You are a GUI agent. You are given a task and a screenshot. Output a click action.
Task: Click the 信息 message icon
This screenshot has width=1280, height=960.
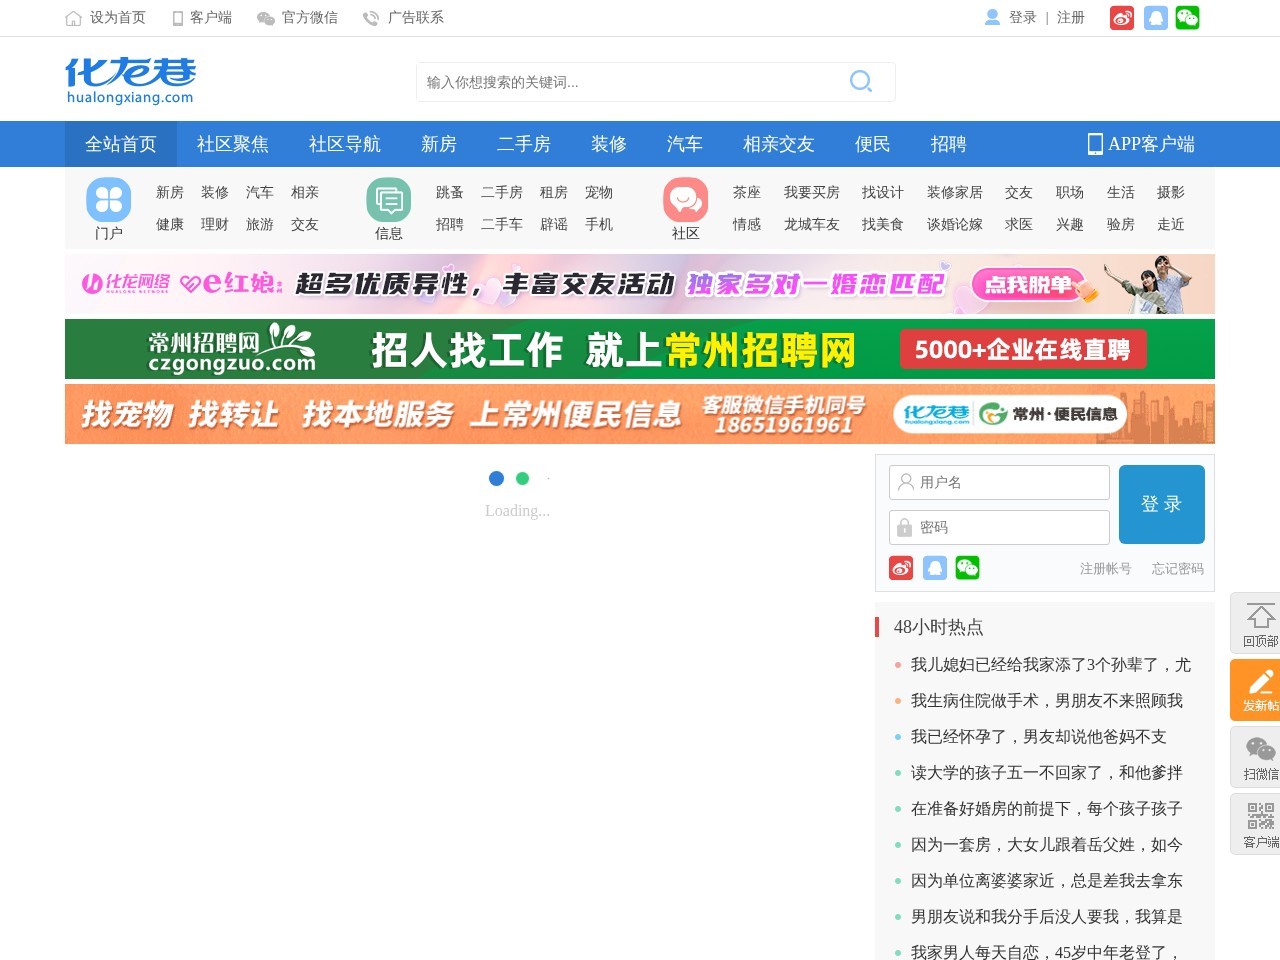tap(389, 200)
